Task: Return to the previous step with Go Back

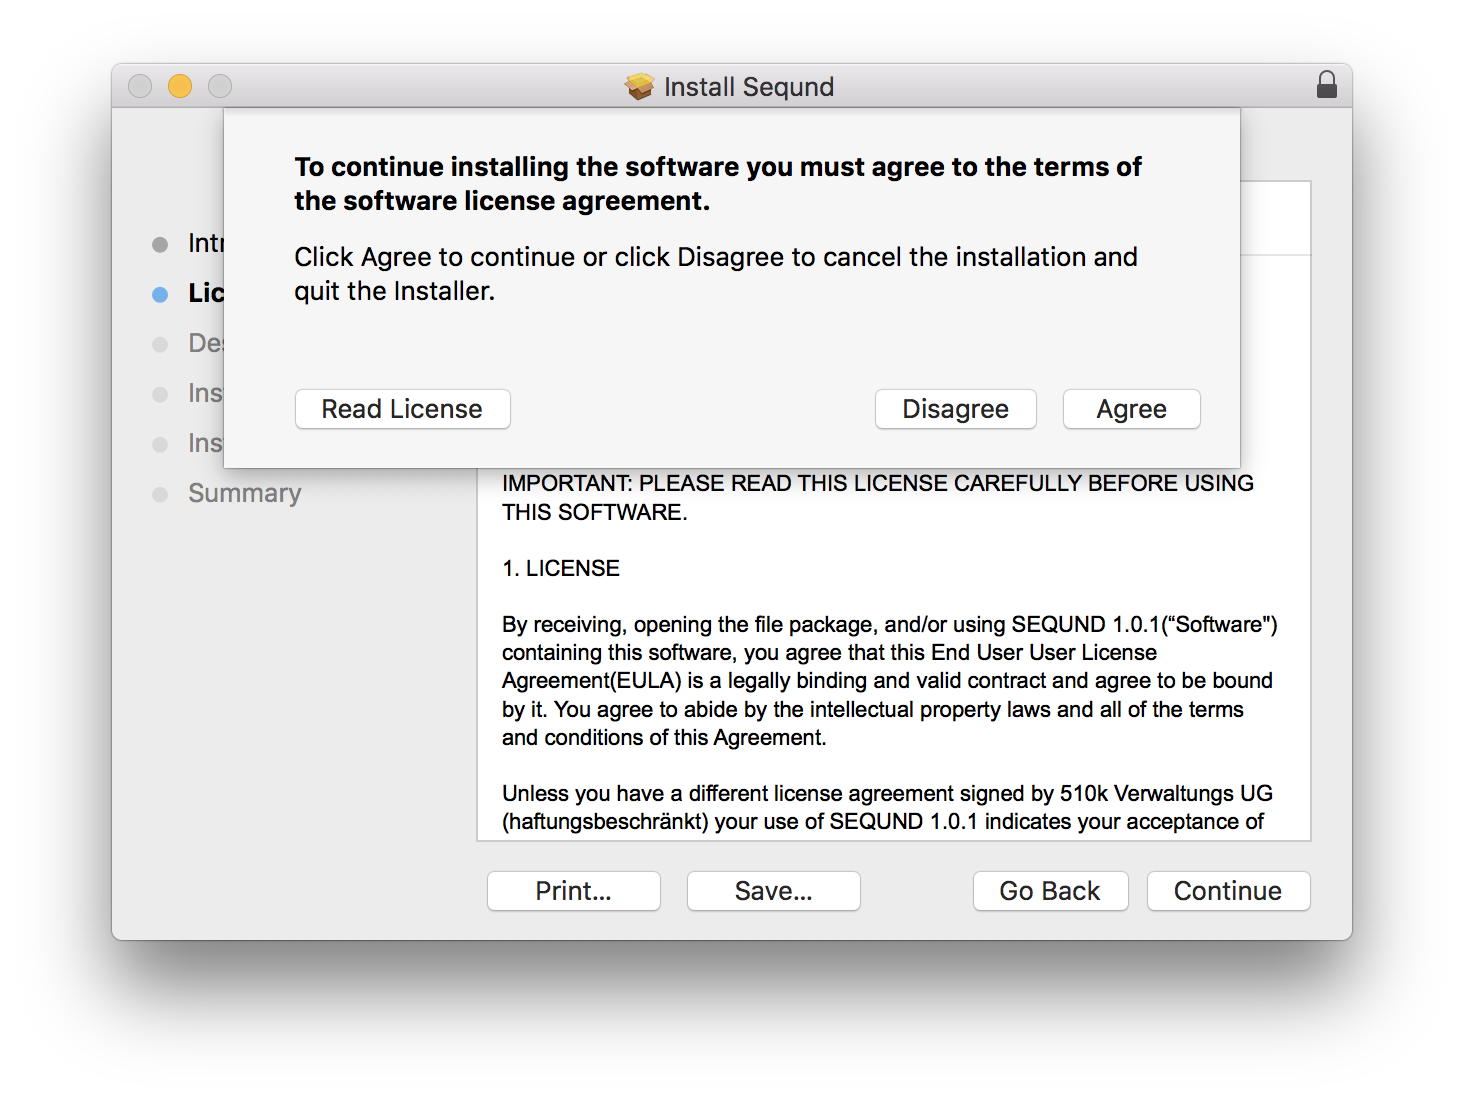Action: (x=1051, y=891)
